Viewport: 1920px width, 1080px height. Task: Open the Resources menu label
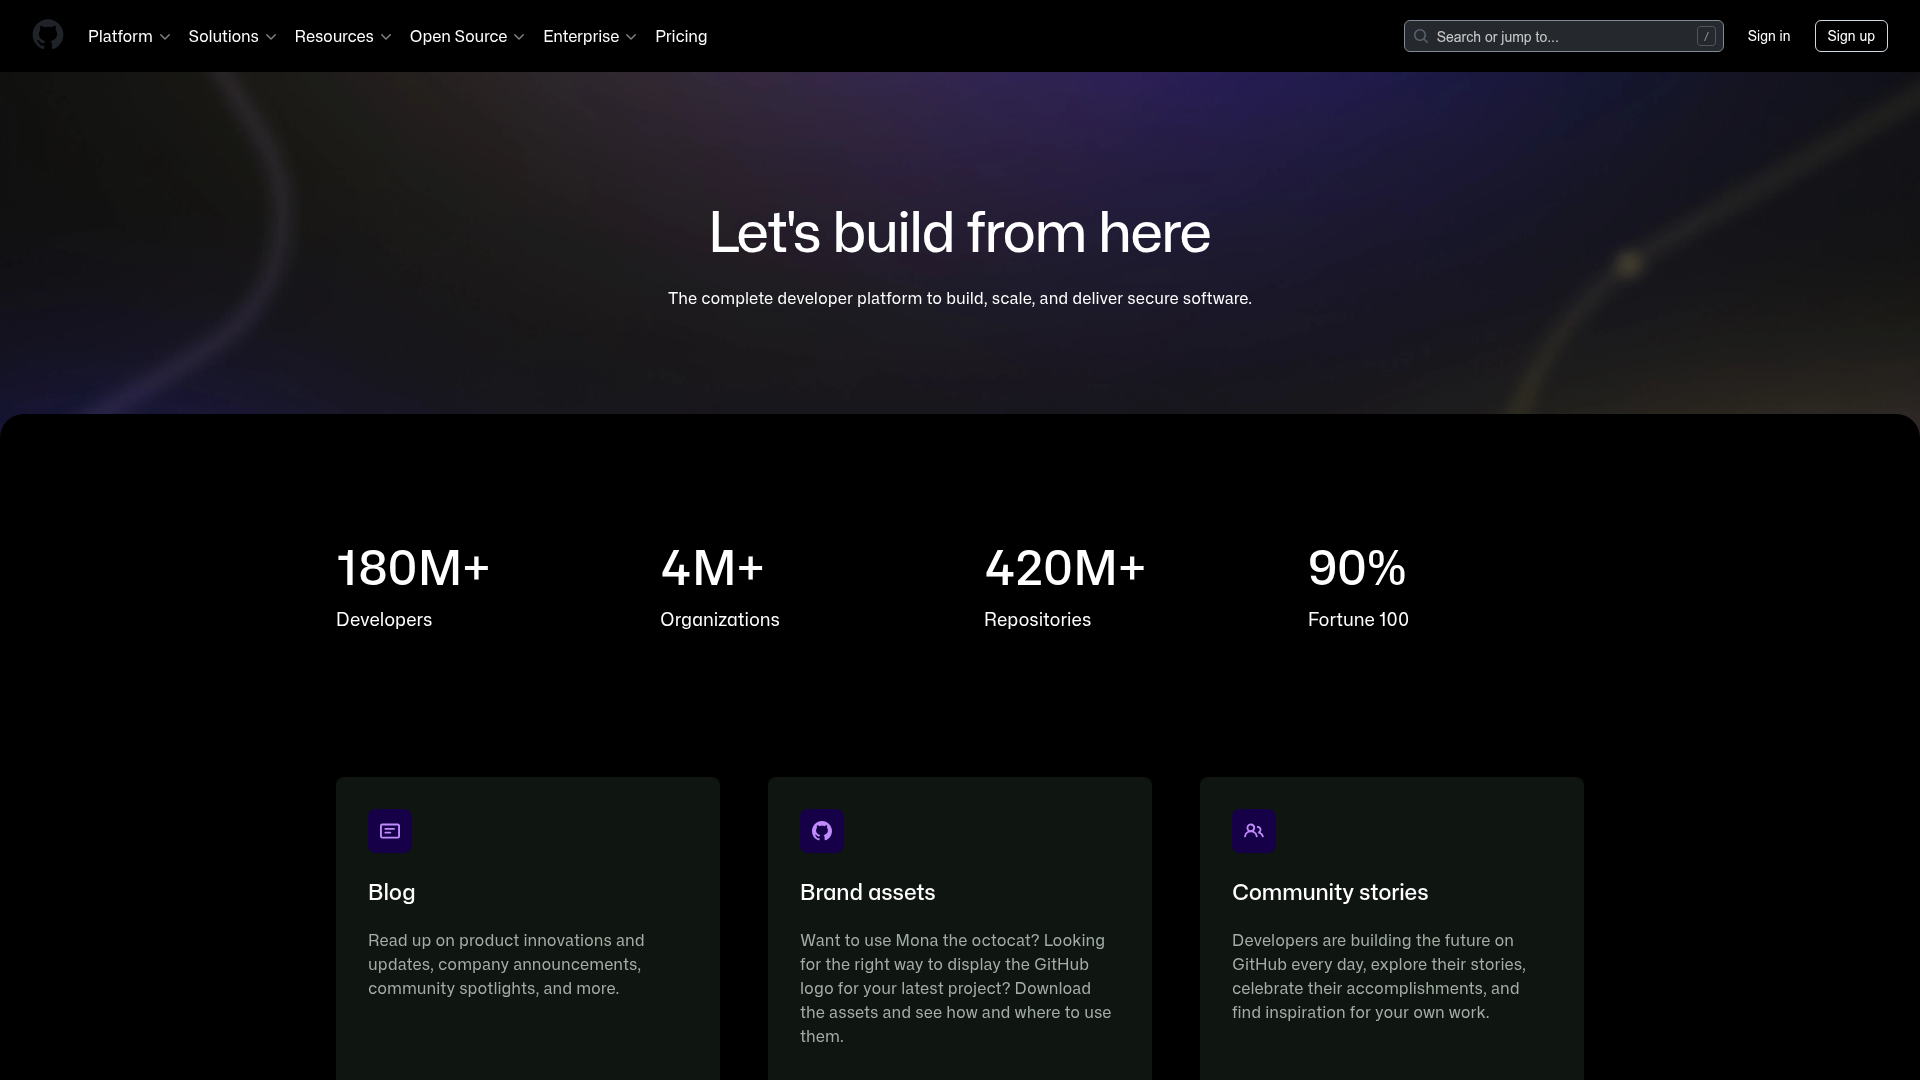pyautogui.click(x=334, y=36)
